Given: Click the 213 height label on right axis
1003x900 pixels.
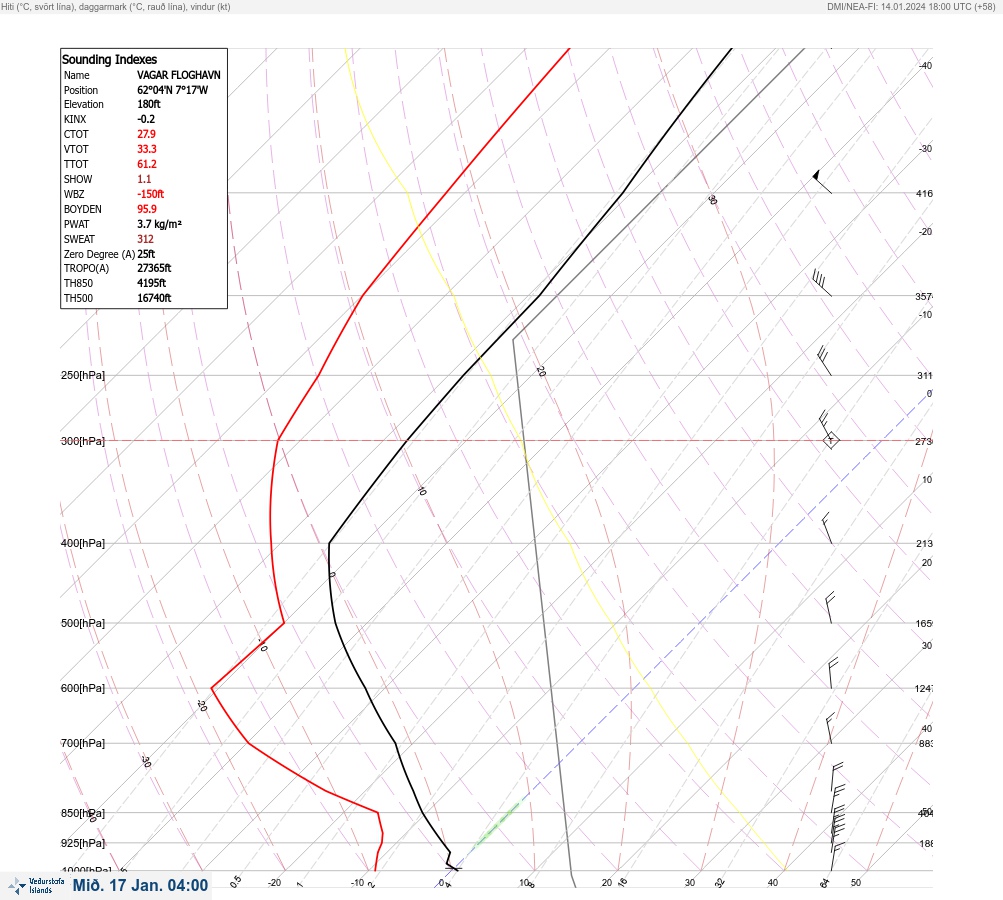Looking at the screenshot, I should tap(924, 544).
